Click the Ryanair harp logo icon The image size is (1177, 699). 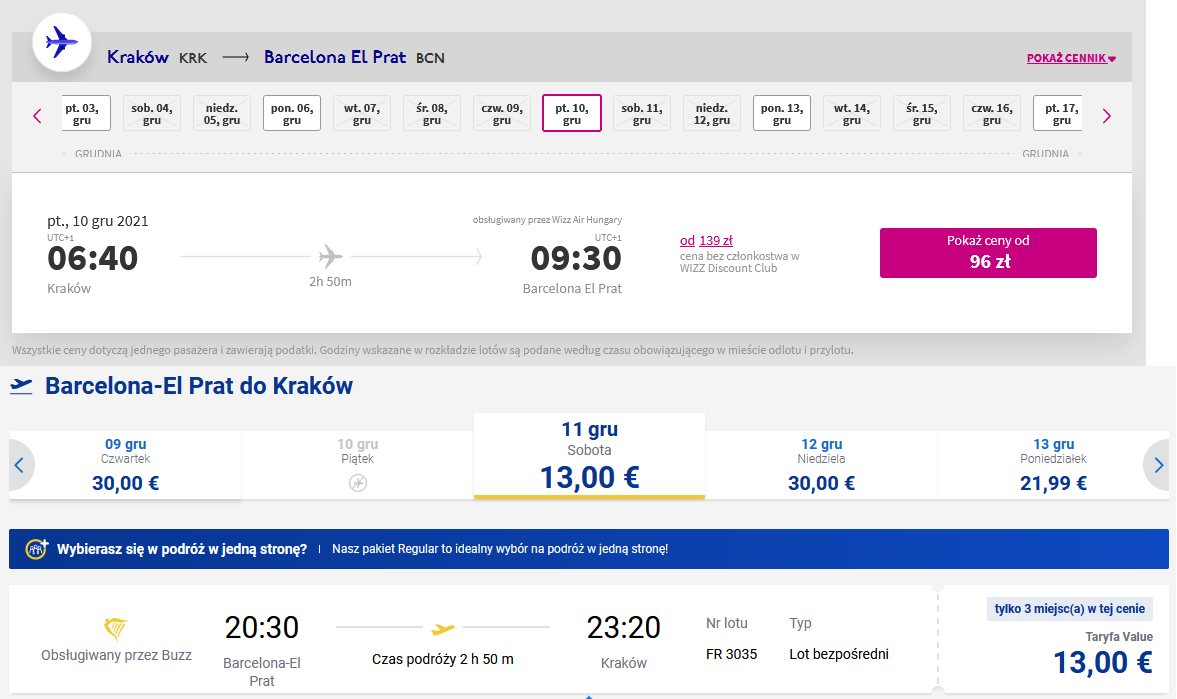click(x=116, y=628)
